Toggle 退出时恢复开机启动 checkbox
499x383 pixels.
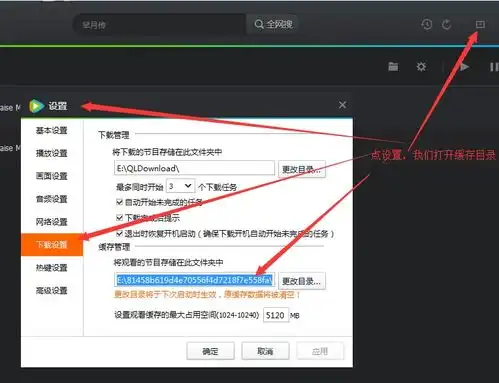point(119,233)
